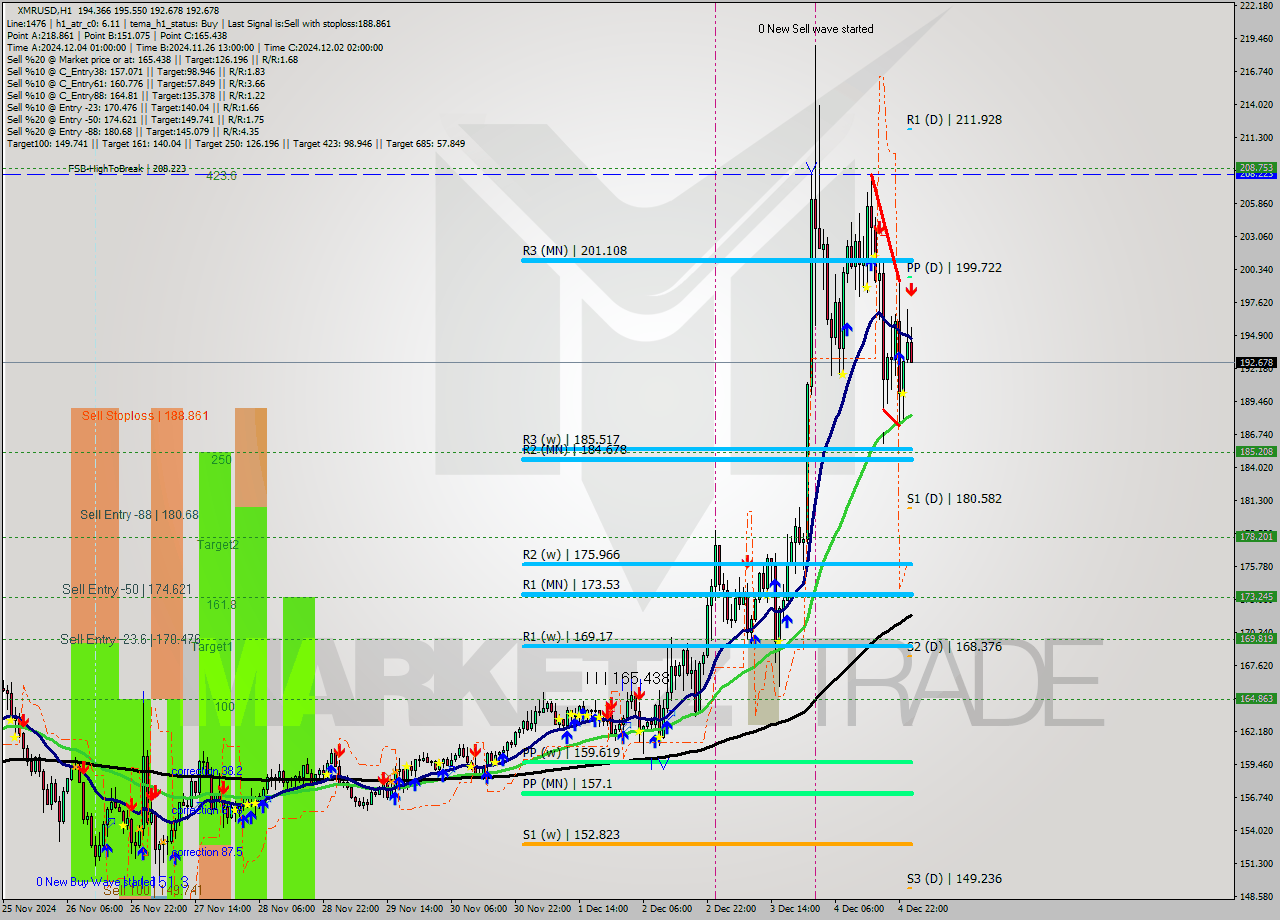1280x920 pixels.
Task: Select the 'R1 (D) | 211.928' pivot label
Action: pyautogui.click(x=954, y=120)
